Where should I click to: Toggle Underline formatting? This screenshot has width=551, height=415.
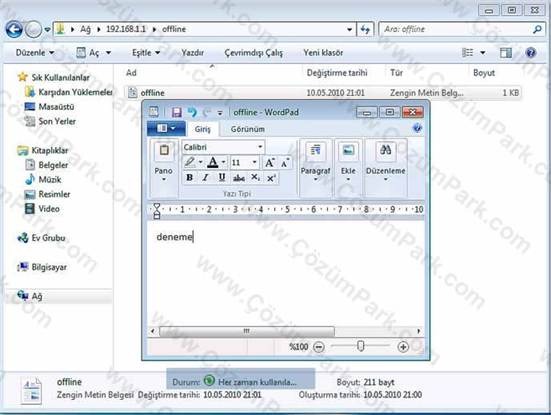[222, 178]
